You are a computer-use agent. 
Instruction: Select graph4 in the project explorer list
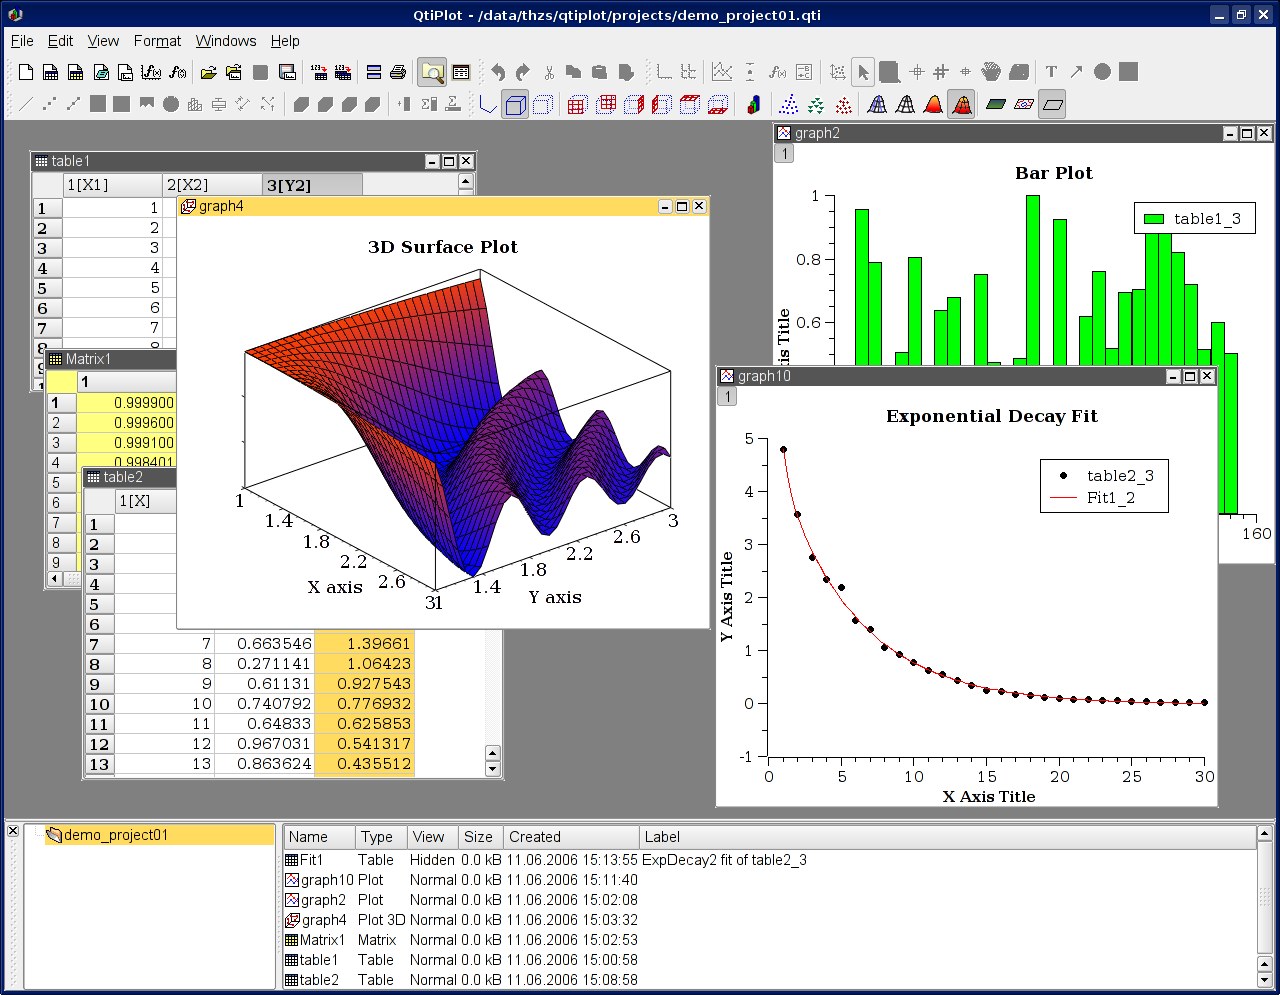323,920
